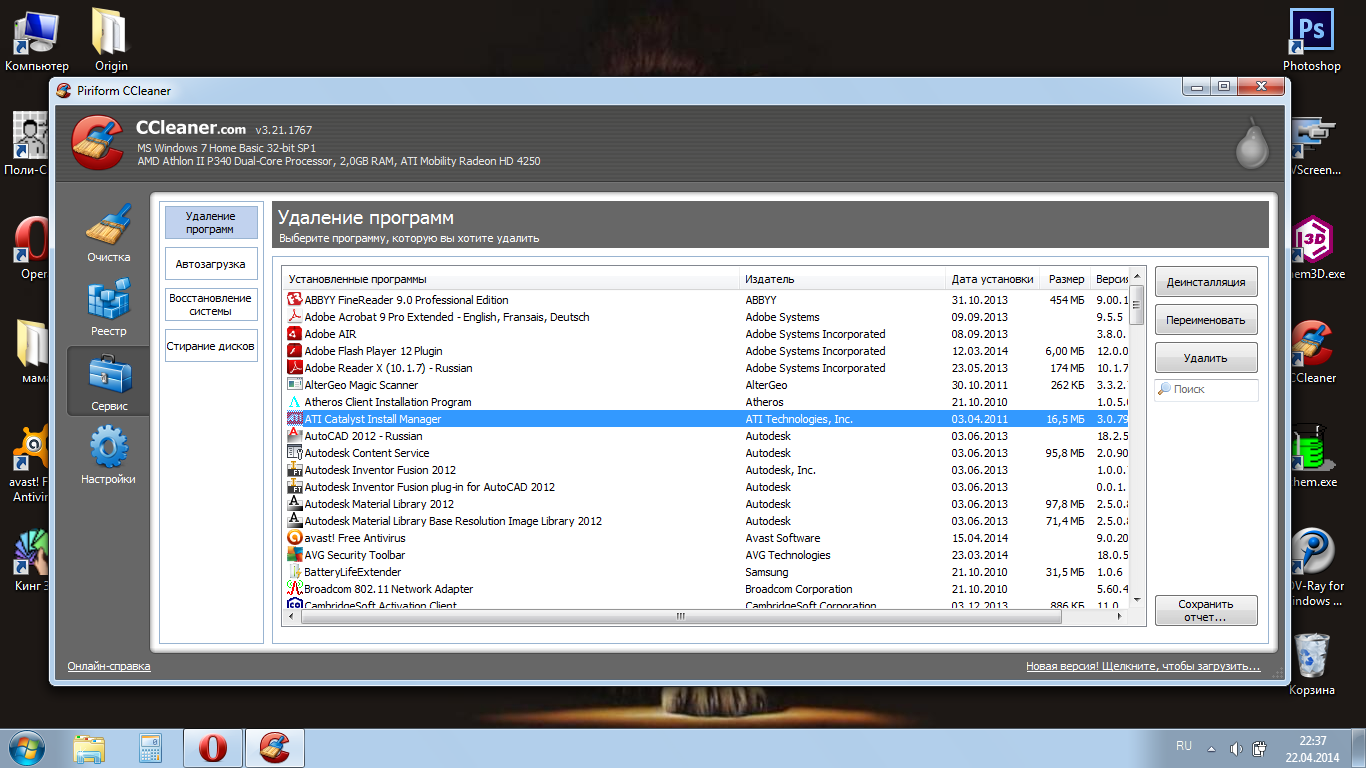The image size is (1366, 768).
Task: Open the Онлайн-справка link
Action: [x=109, y=666]
